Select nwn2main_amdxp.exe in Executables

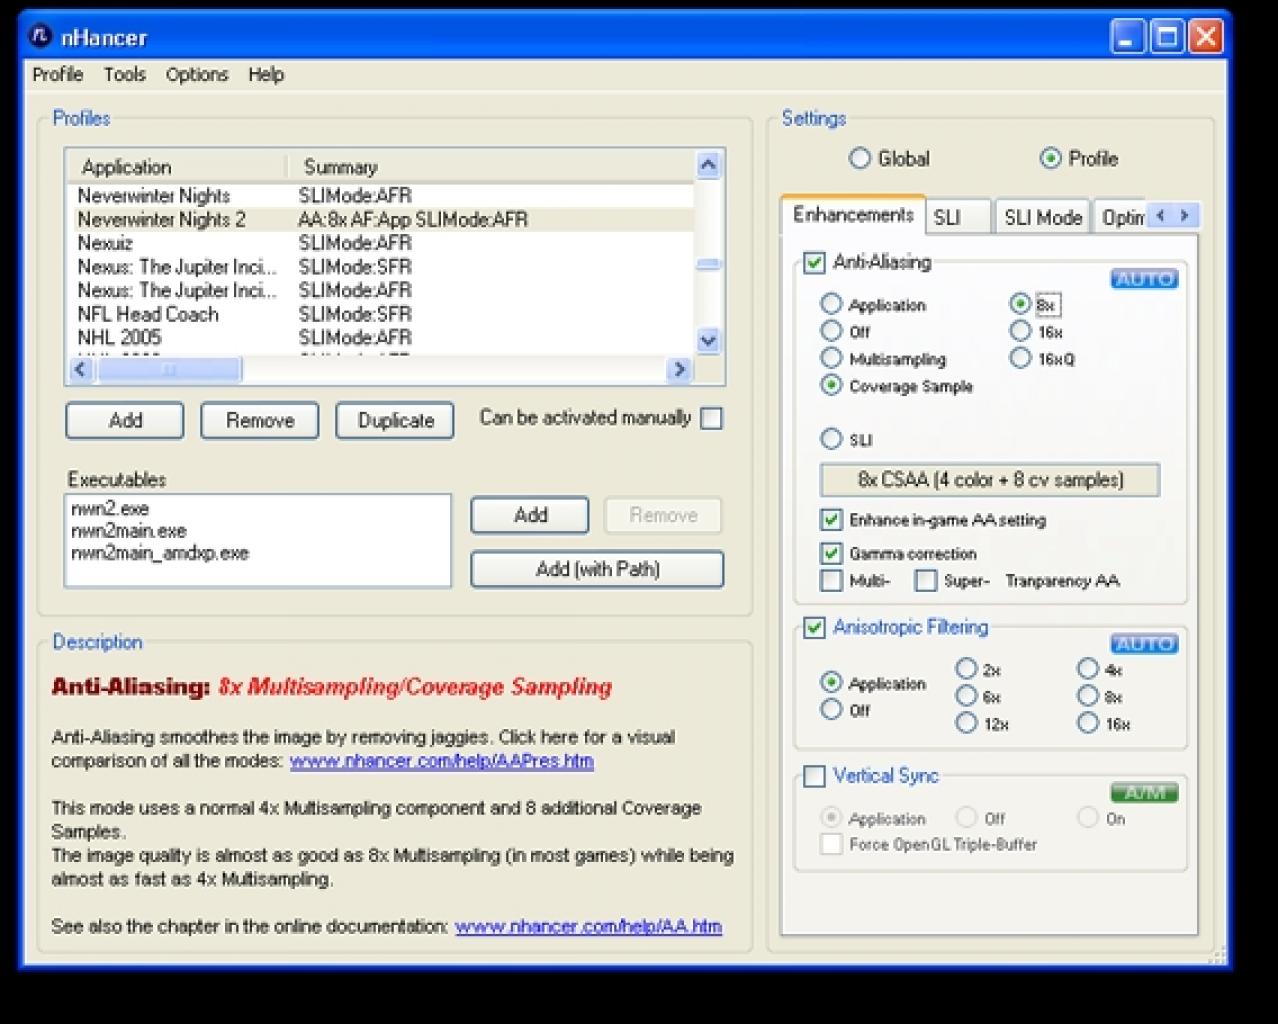[x=160, y=553]
